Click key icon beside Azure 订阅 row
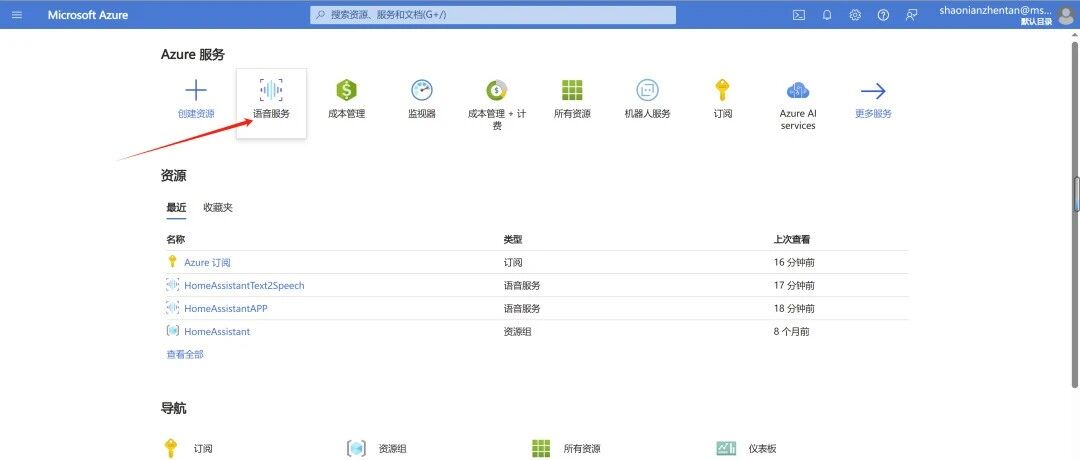 tap(173, 262)
